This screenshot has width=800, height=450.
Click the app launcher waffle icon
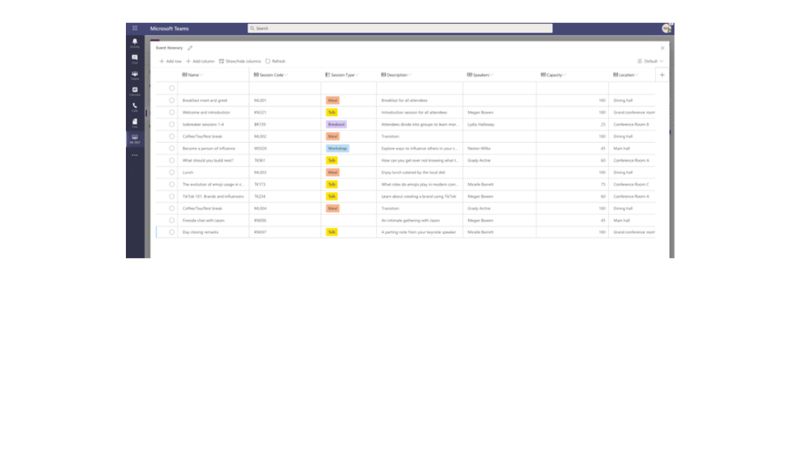click(x=135, y=28)
